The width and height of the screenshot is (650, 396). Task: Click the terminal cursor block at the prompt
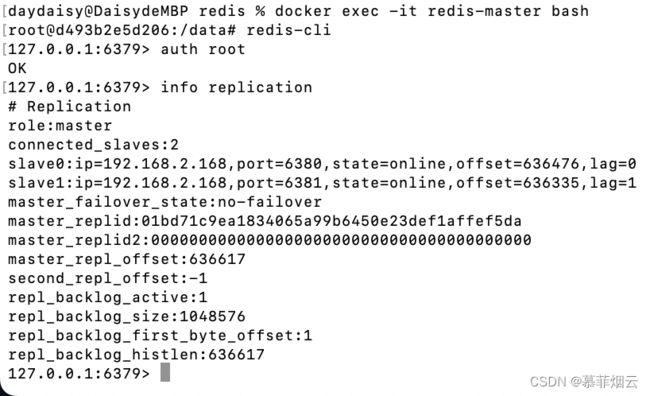point(165,372)
